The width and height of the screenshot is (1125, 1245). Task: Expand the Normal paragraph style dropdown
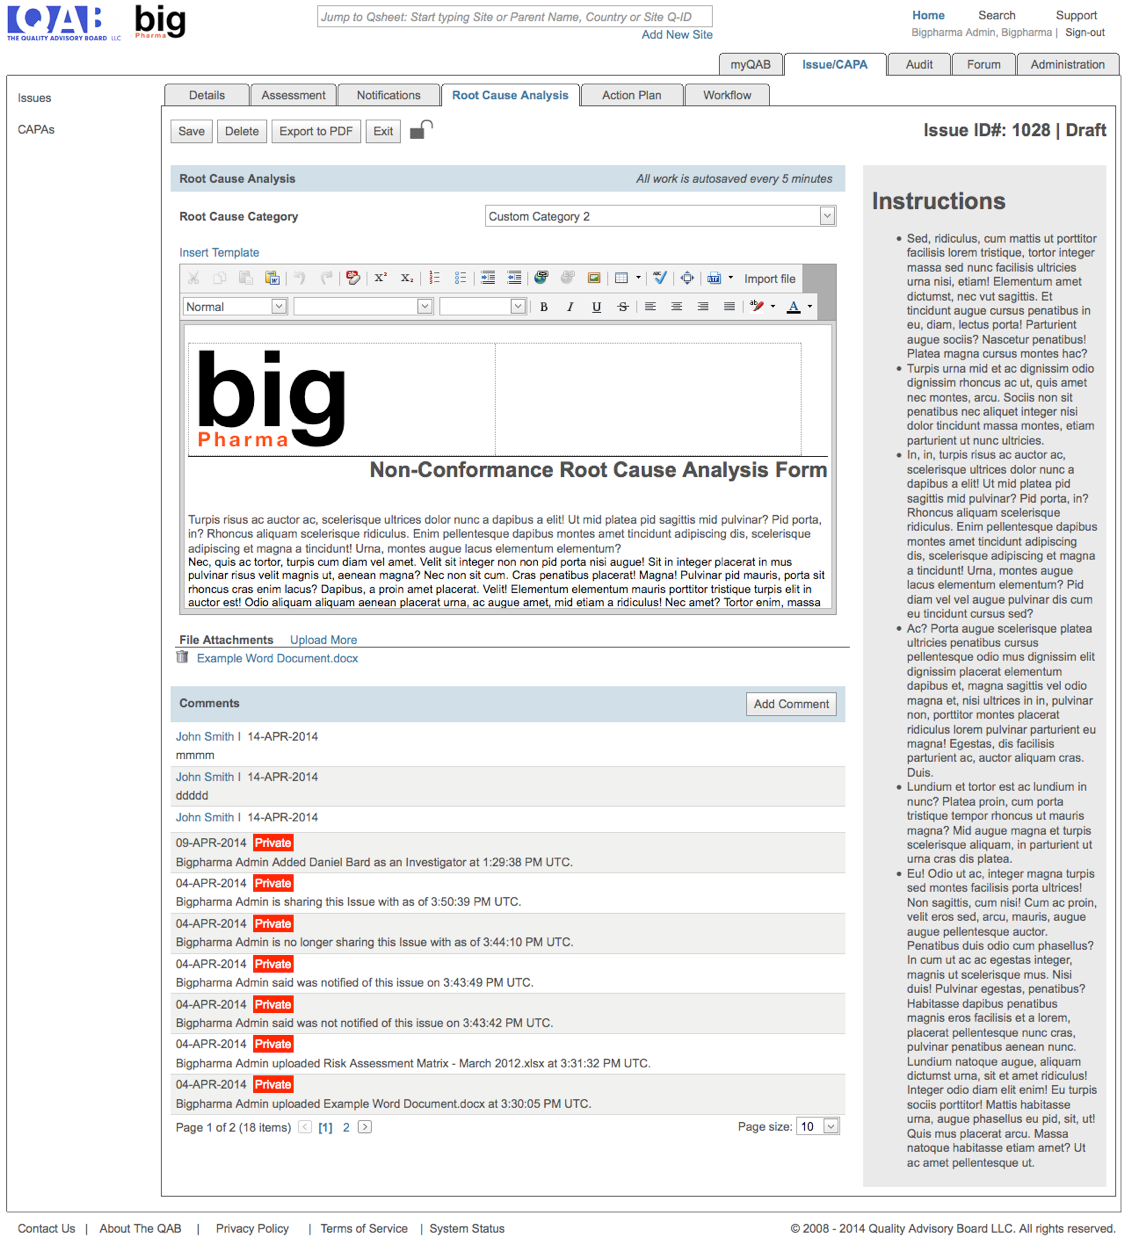point(279,307)
